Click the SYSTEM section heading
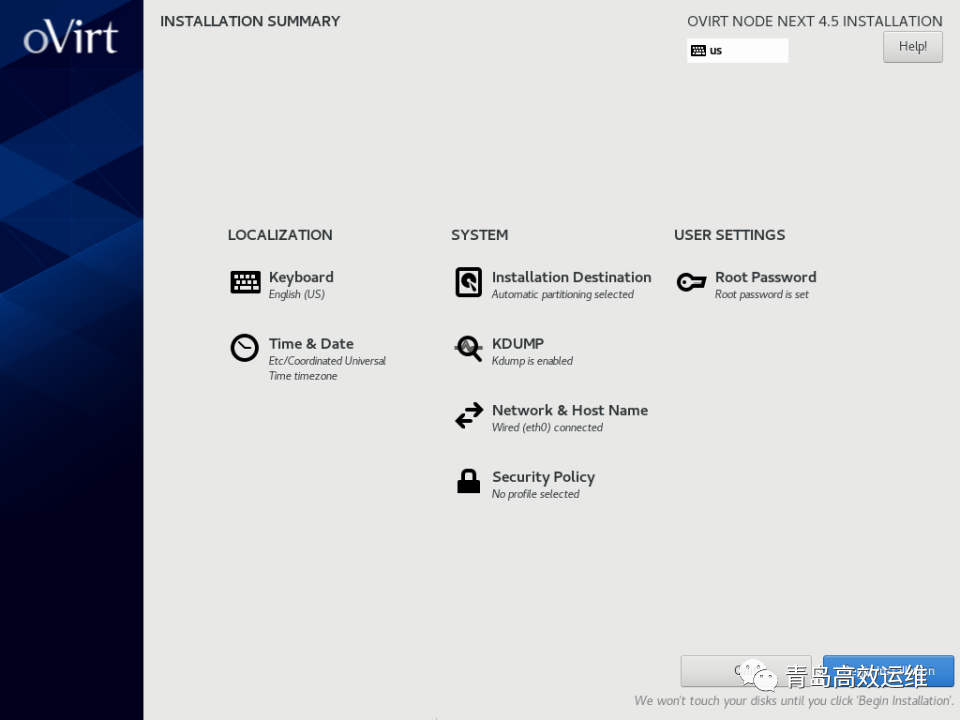The image size is (960, 720). [x=479, y=235]
